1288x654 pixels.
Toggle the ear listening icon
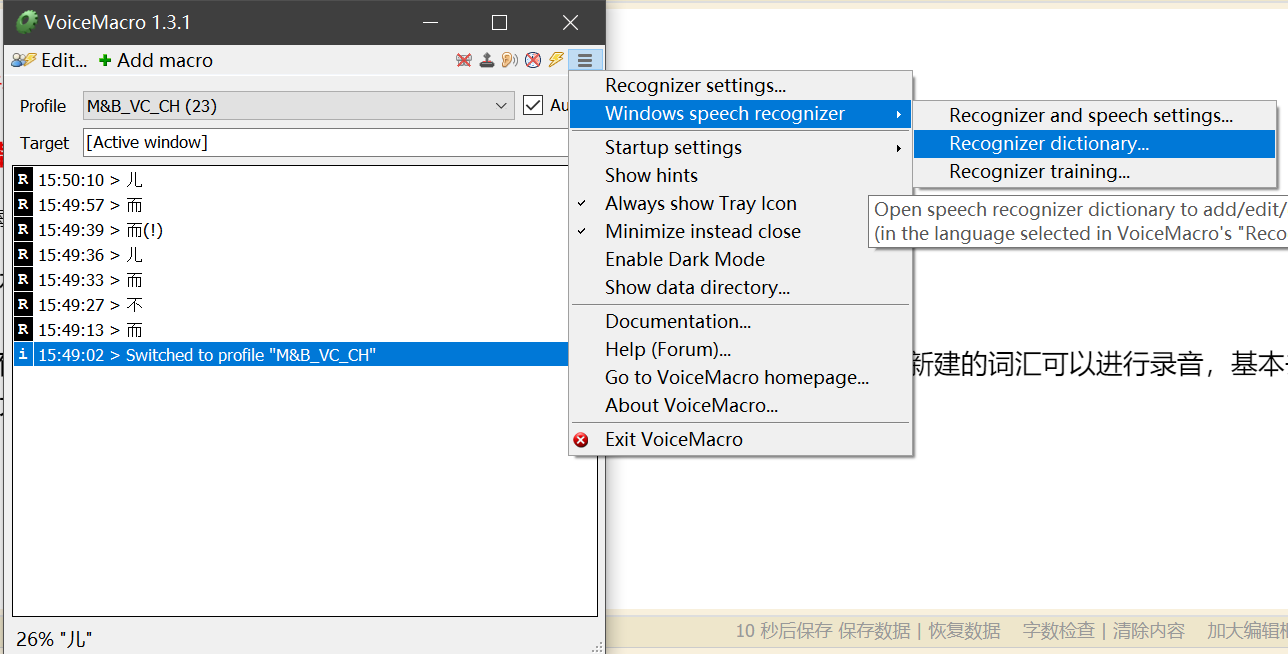[x=510, y=60]
